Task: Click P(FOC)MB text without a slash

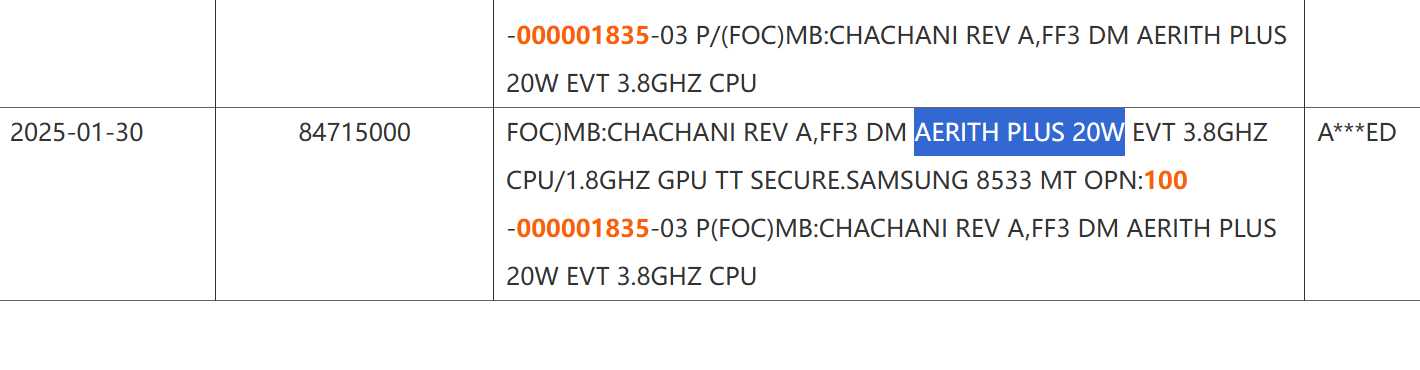Action: click(736, 229)
